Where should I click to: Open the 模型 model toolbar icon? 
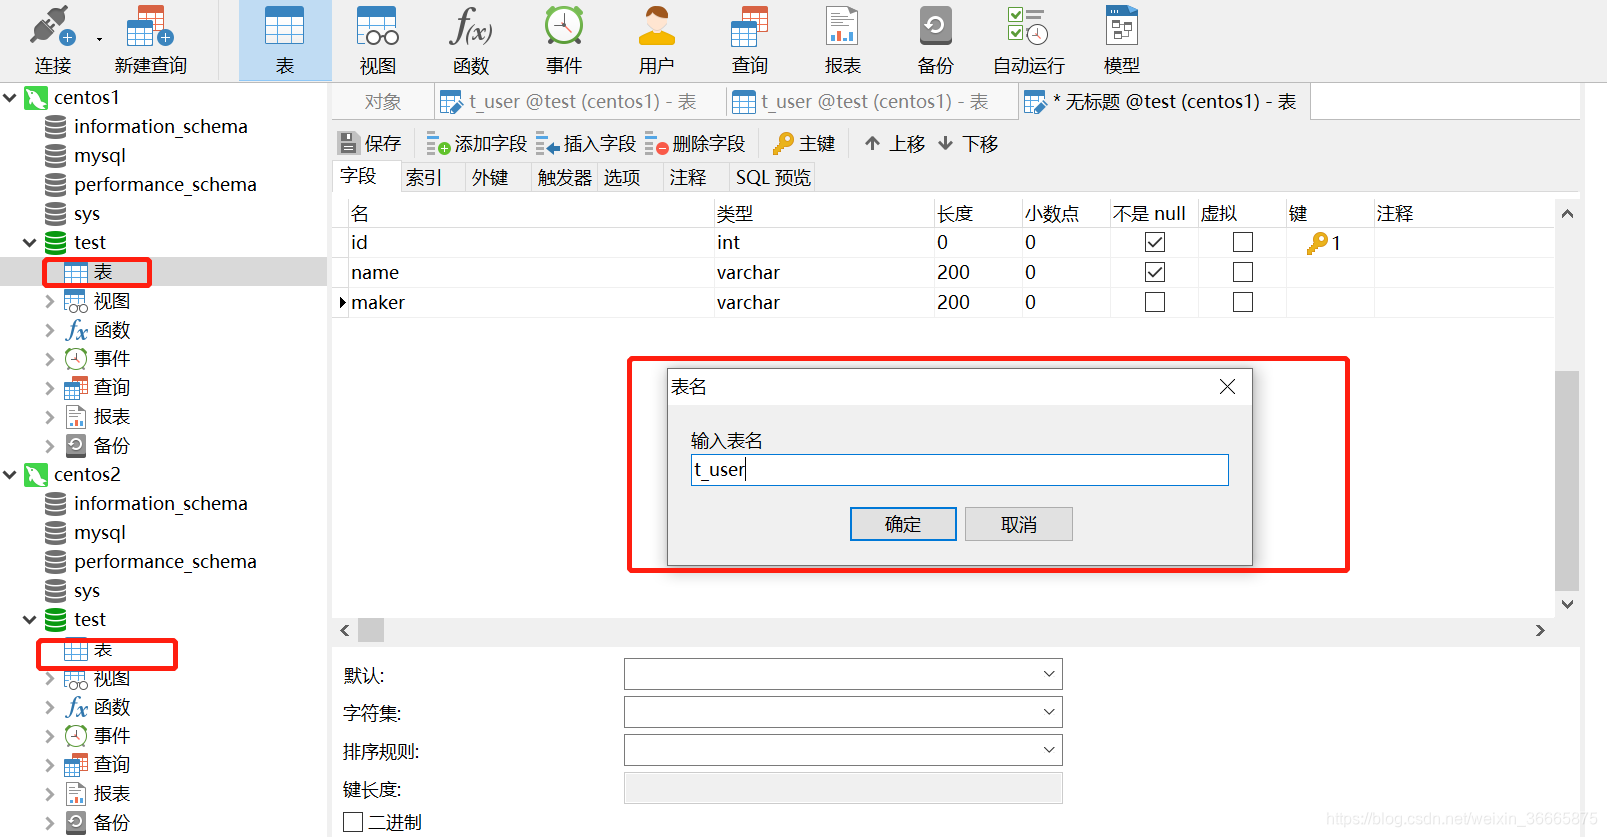pos(1122,40)
